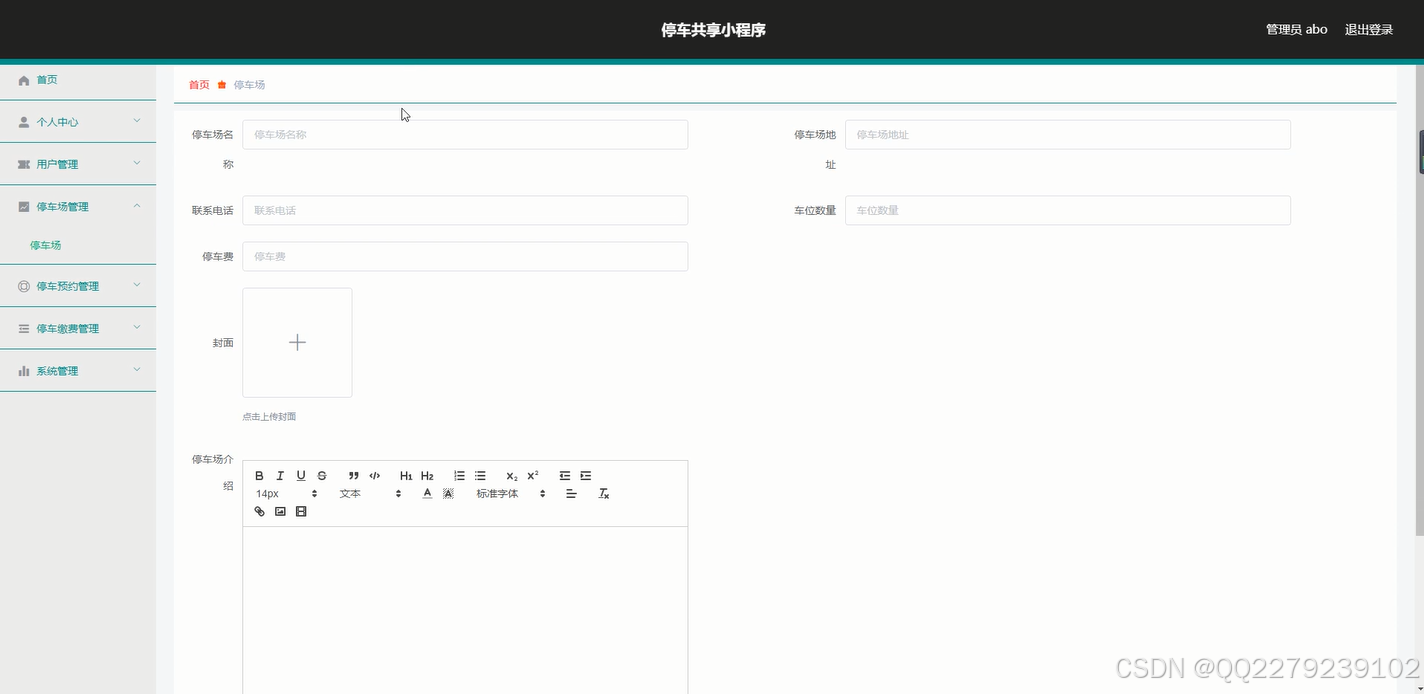Open the code view icon in the editor
This screenshot has width=1424, height=694.
click(x=375, y=475)
